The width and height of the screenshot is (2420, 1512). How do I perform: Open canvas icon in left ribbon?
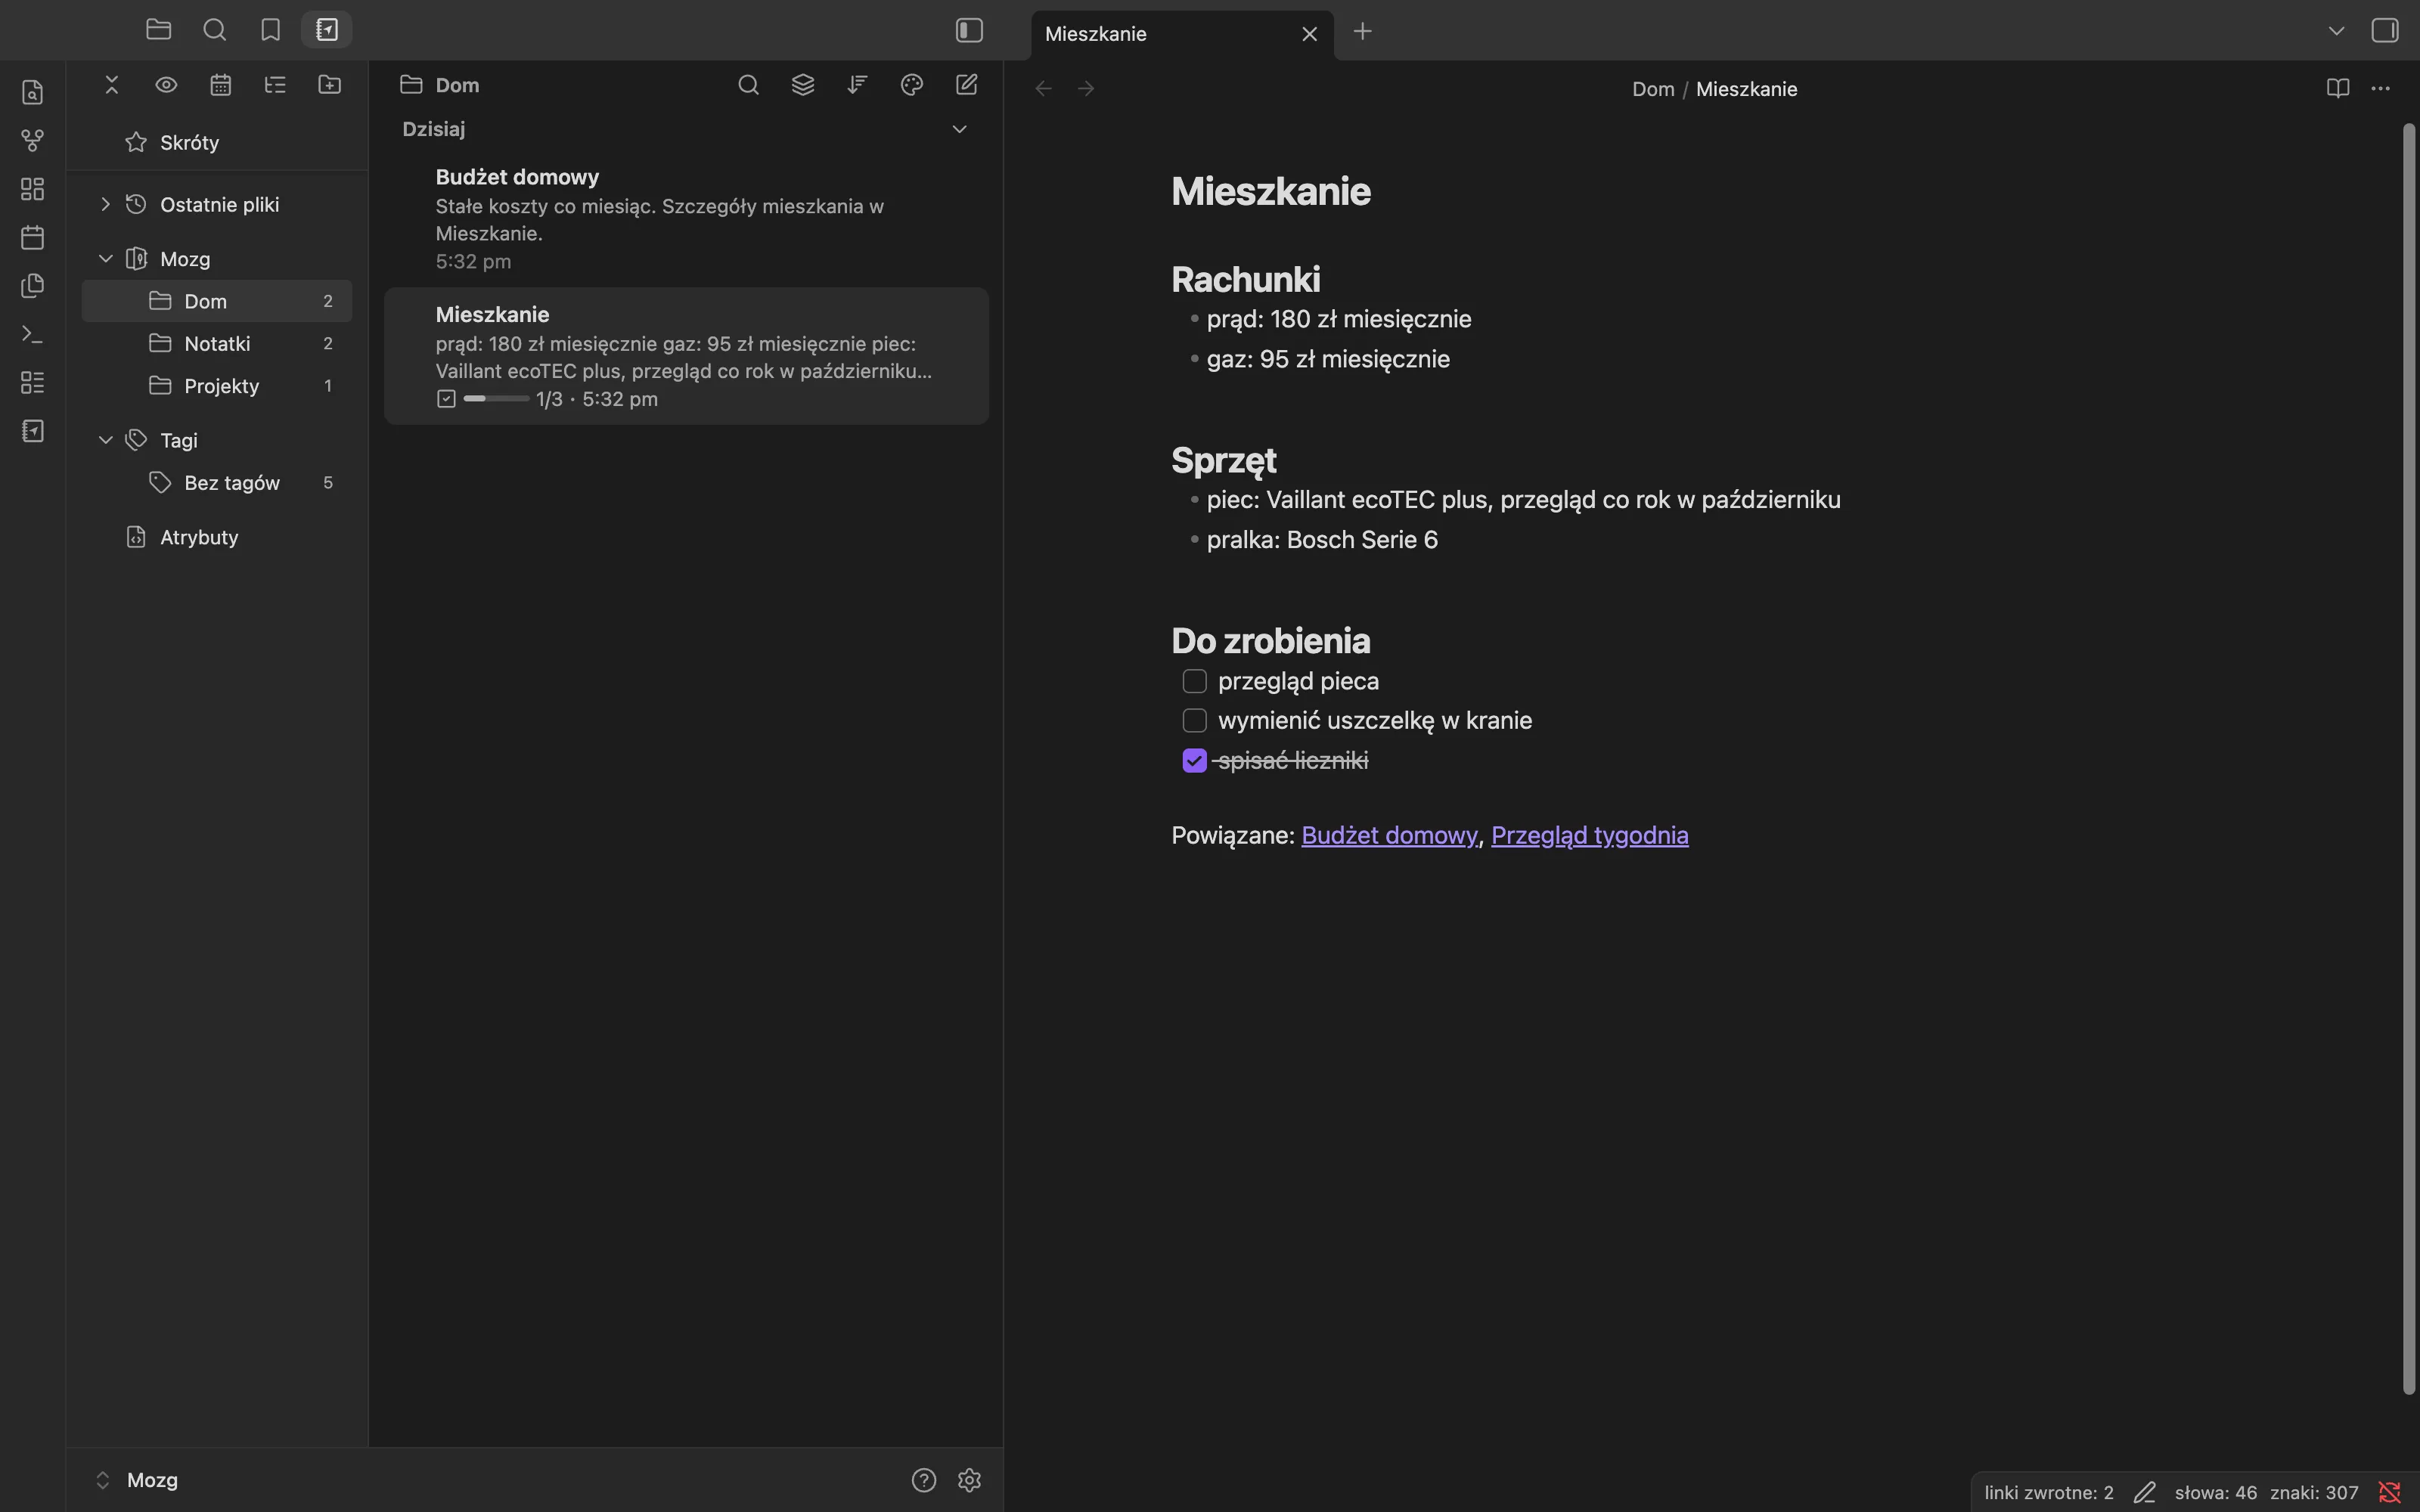pos(33,189)
